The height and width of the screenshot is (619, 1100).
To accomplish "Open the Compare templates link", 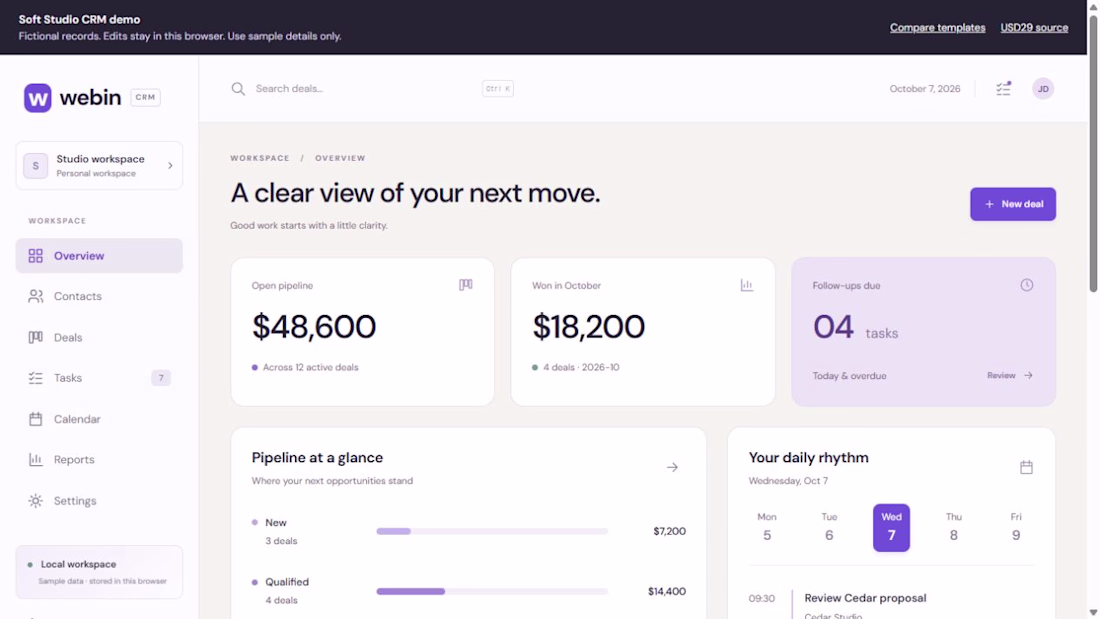I will [937, 27].
